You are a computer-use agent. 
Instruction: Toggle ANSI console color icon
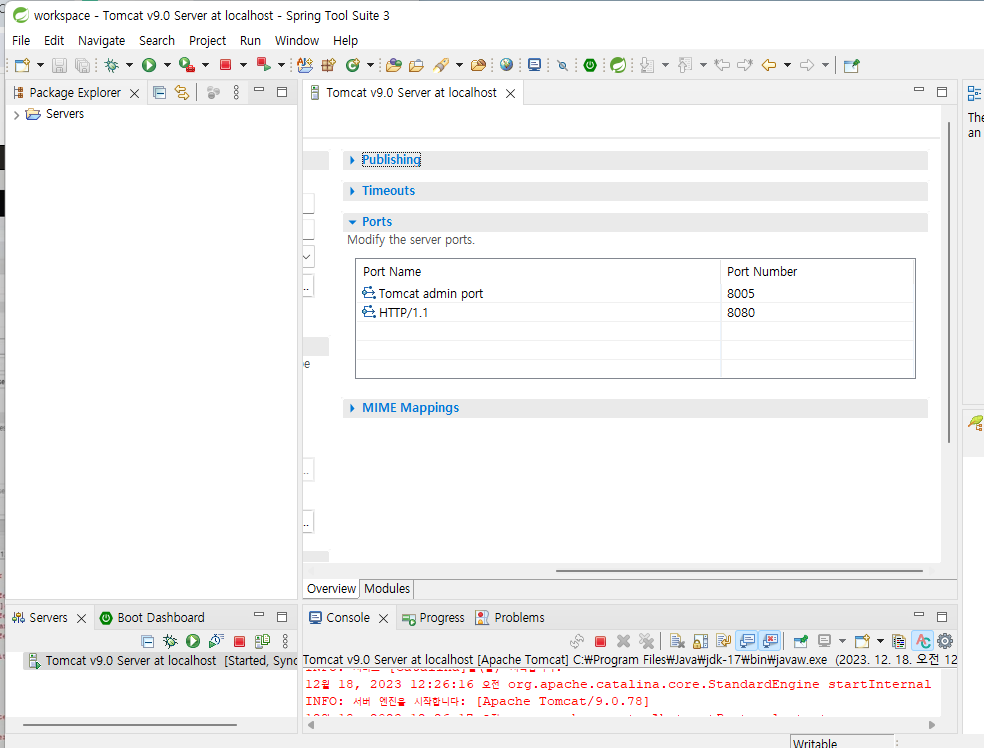922,641
